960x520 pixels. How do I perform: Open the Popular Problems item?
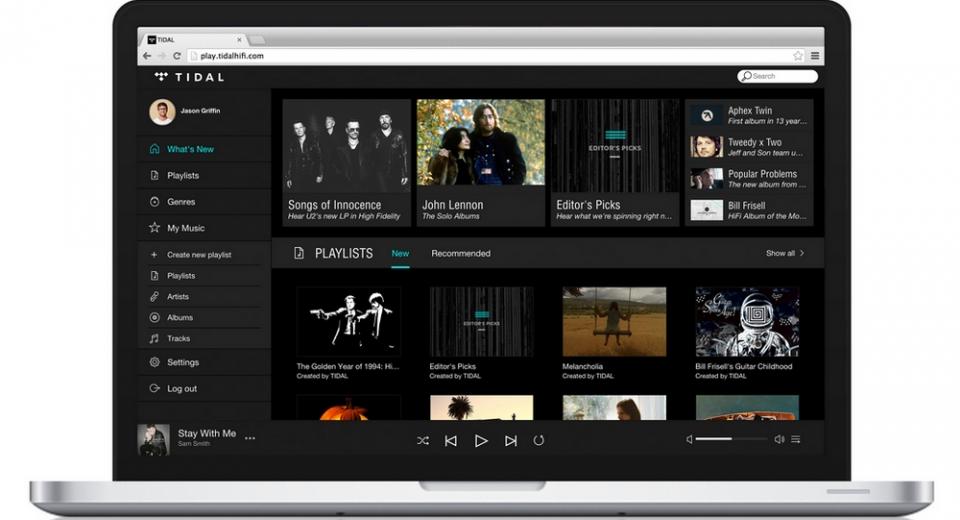pyautogui.click(x=749, y=179)
